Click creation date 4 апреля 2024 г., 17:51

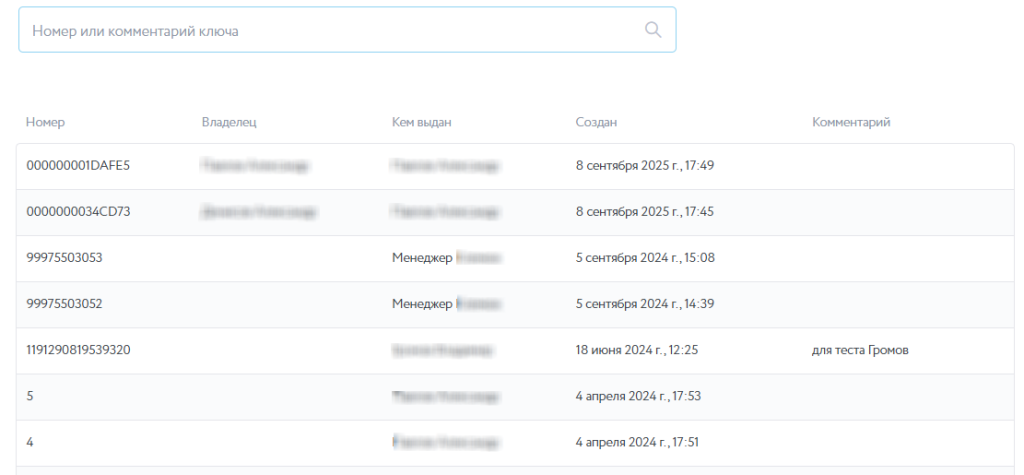pos(638,442)
